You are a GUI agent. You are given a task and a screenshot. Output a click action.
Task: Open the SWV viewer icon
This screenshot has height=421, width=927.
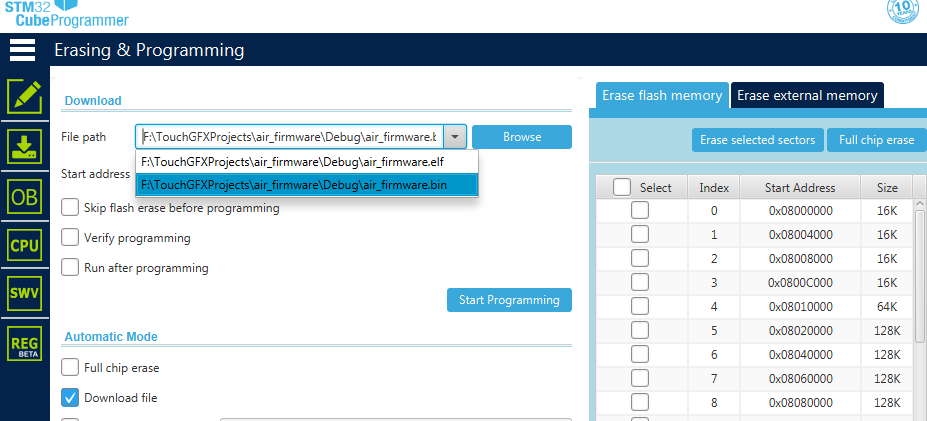click(25, 294)
